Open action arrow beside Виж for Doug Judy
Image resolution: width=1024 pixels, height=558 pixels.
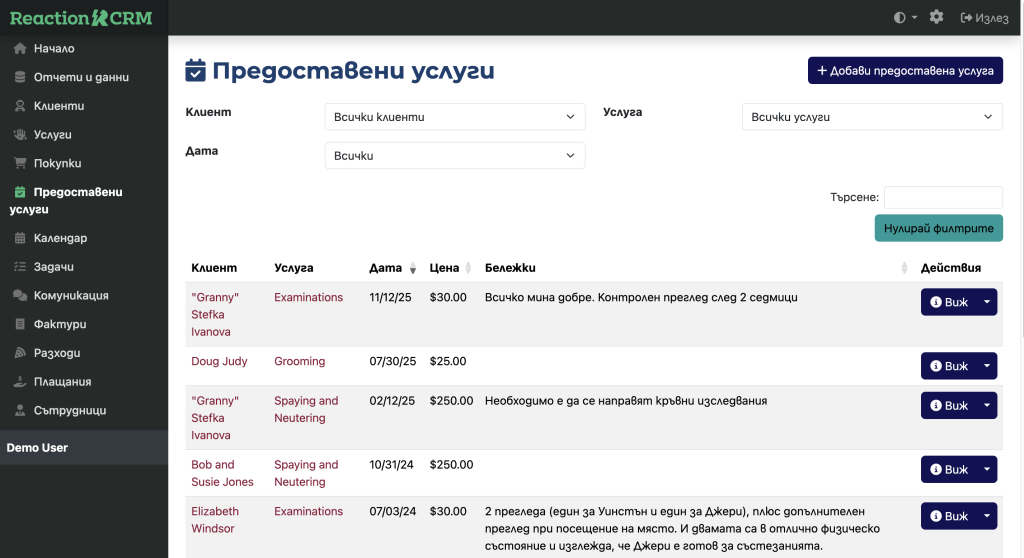click(987, 366)
